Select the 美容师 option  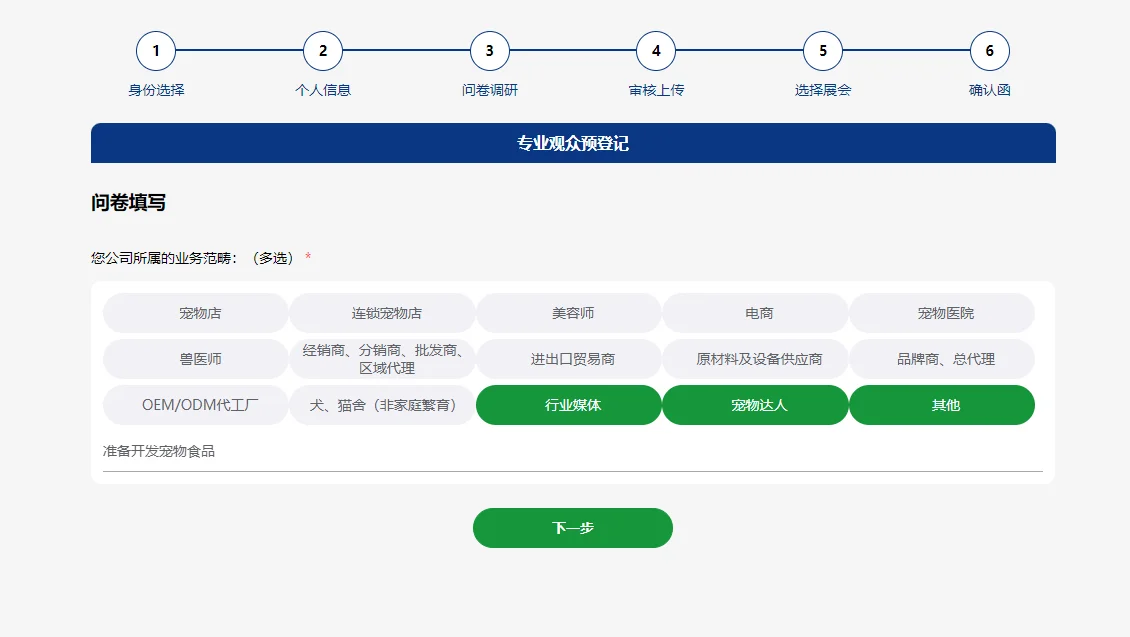568,312
